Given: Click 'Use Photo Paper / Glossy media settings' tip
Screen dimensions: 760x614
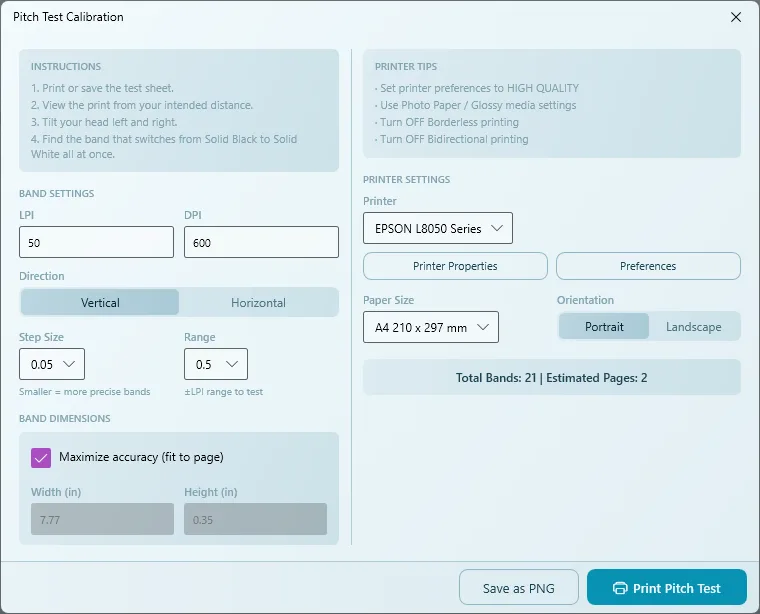Looking at the screenshot, I should coord(475,105).
